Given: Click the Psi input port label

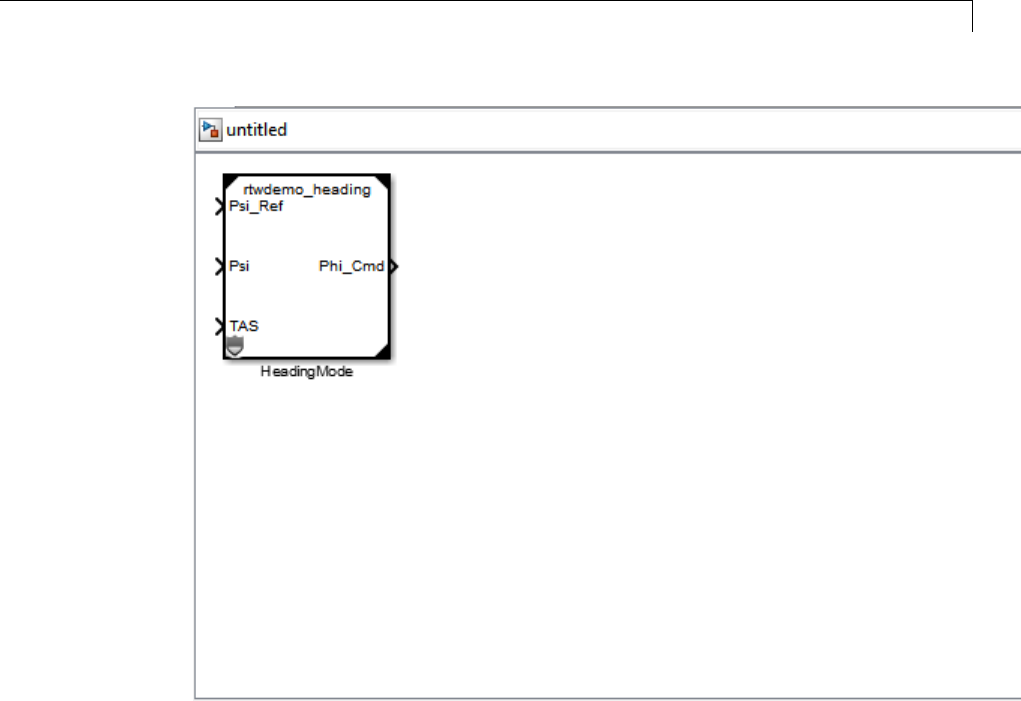Looking at the screenshot, I should pyautogui.click(x=239, y=266).
